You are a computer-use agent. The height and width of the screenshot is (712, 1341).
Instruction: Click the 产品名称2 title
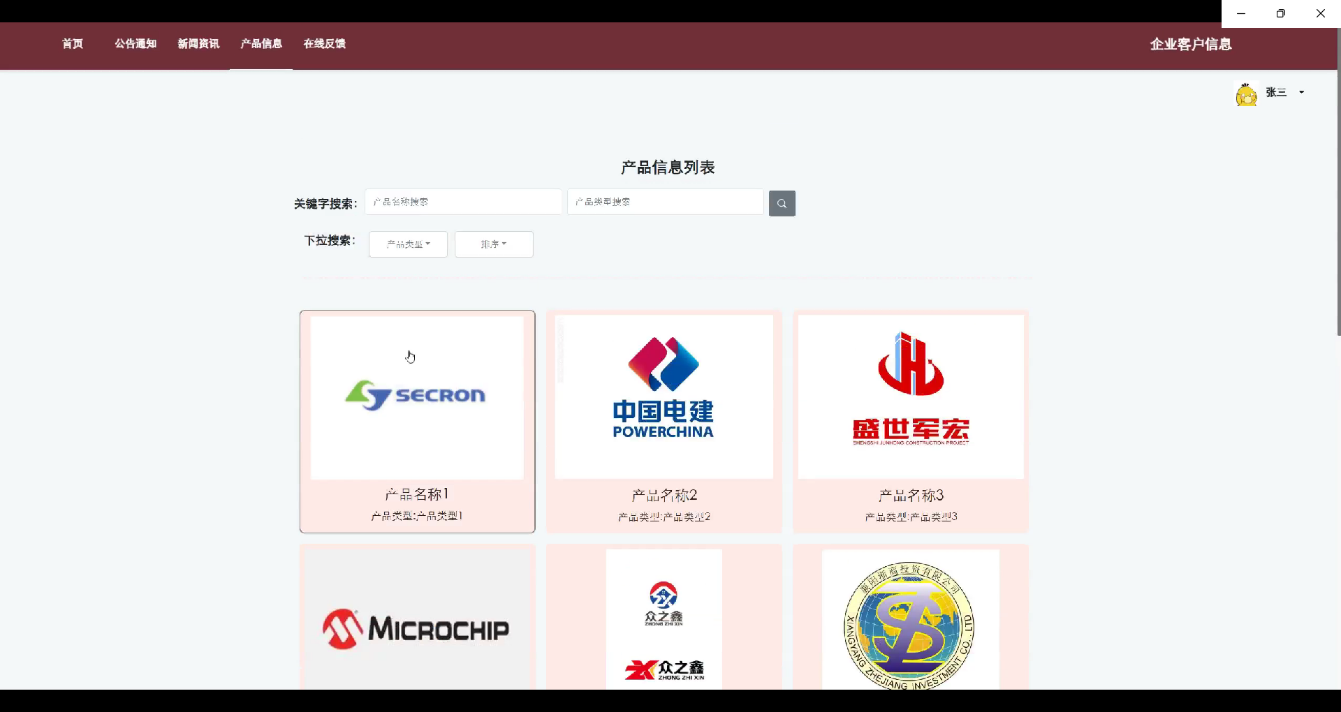pos(664,495)
